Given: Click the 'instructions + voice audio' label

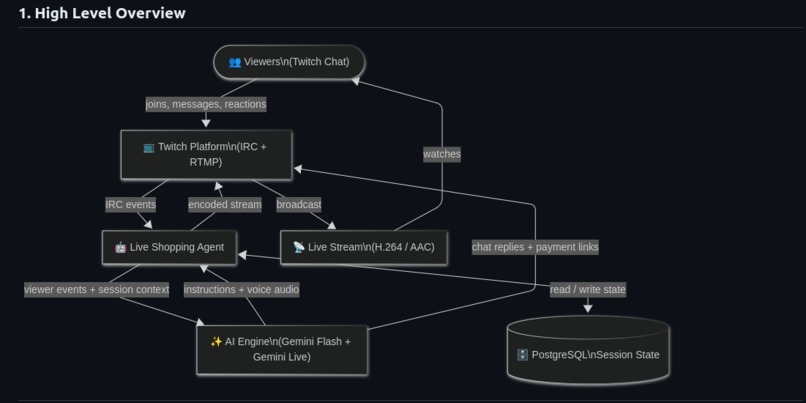Looking at the screenshot, I should [x=242, y=289].
